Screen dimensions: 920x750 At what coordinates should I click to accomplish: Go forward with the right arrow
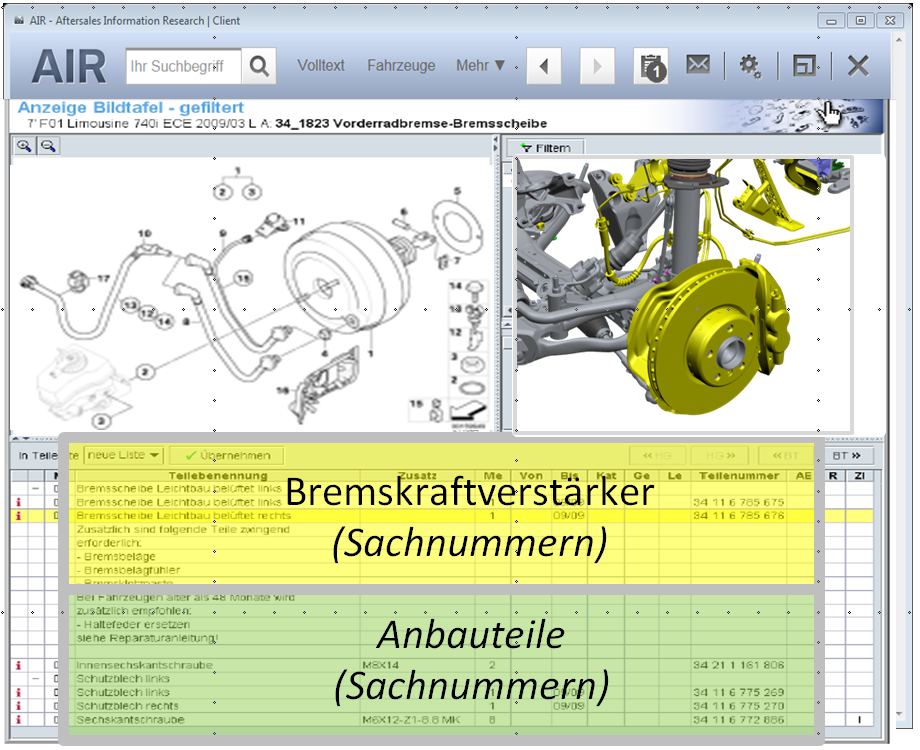tap(597, 66)
